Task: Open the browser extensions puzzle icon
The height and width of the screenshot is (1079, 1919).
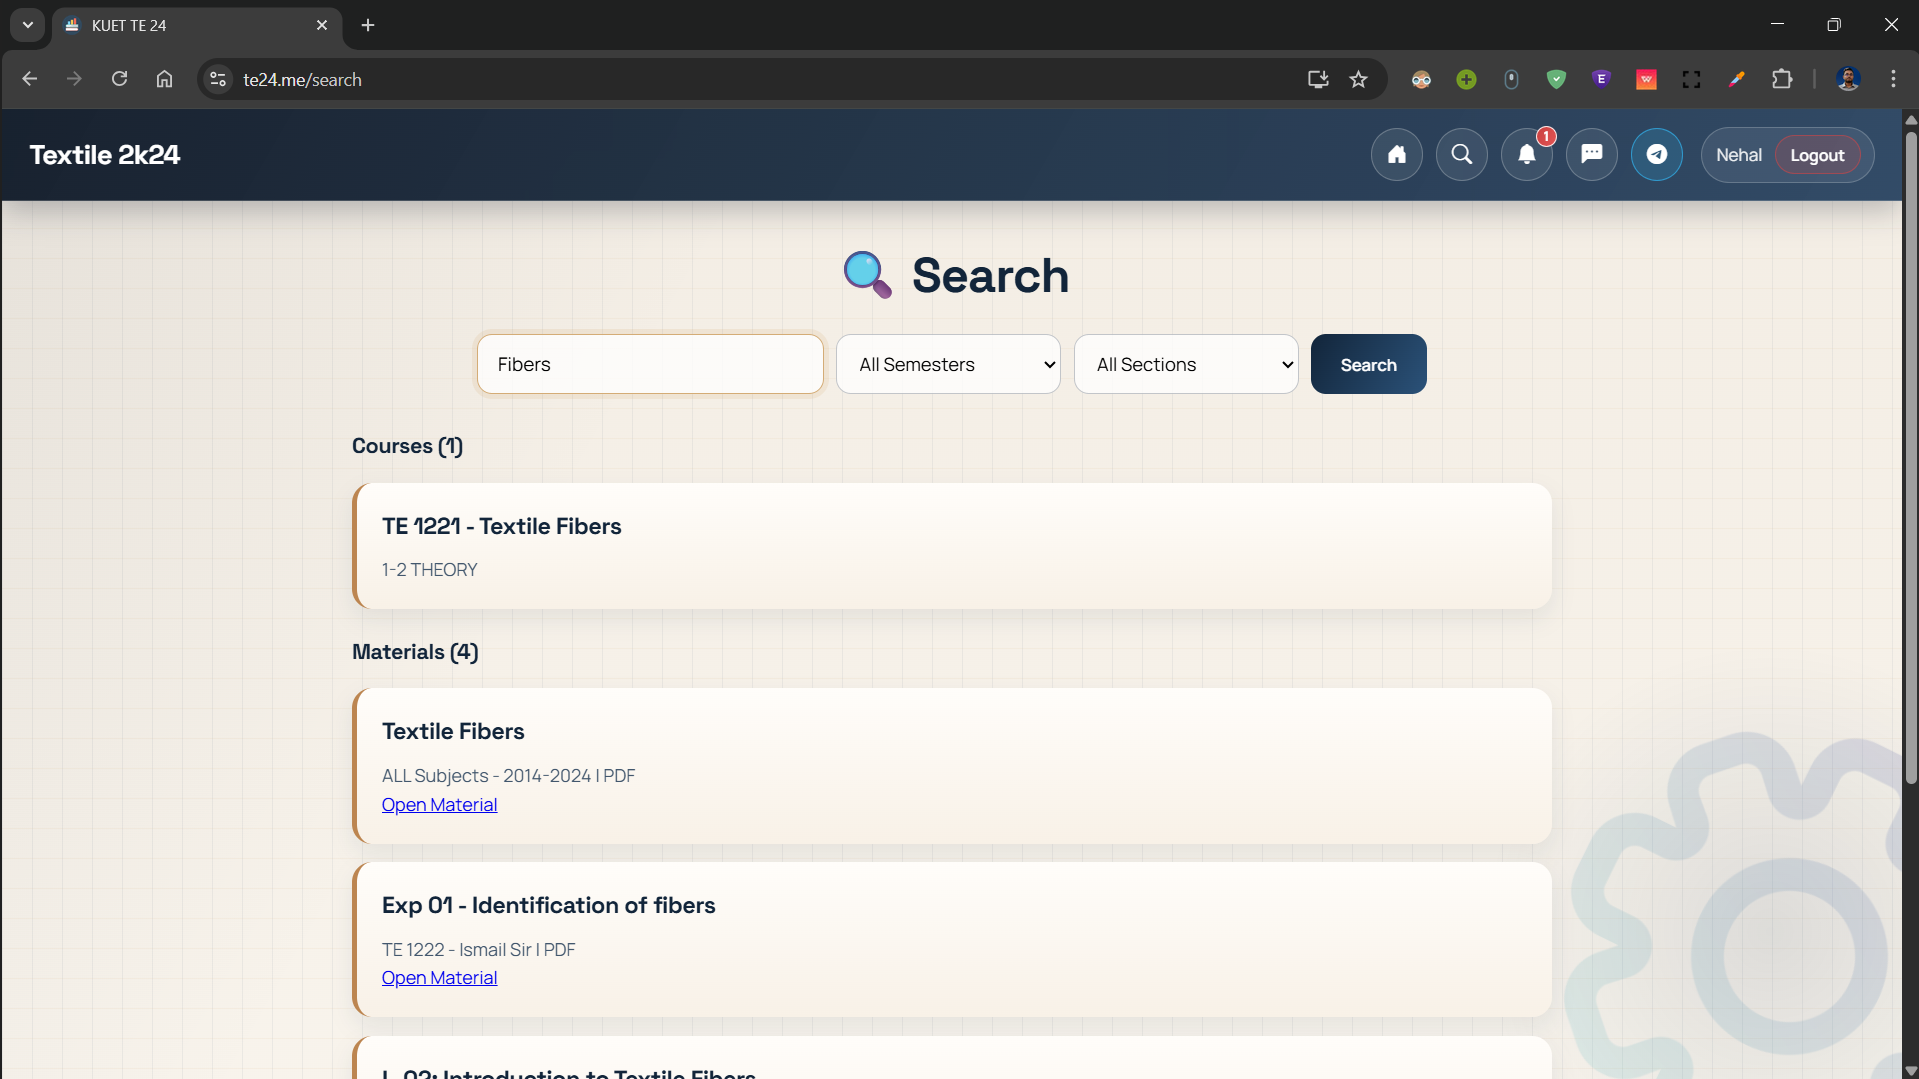Action: click(x=1784, y=79)
